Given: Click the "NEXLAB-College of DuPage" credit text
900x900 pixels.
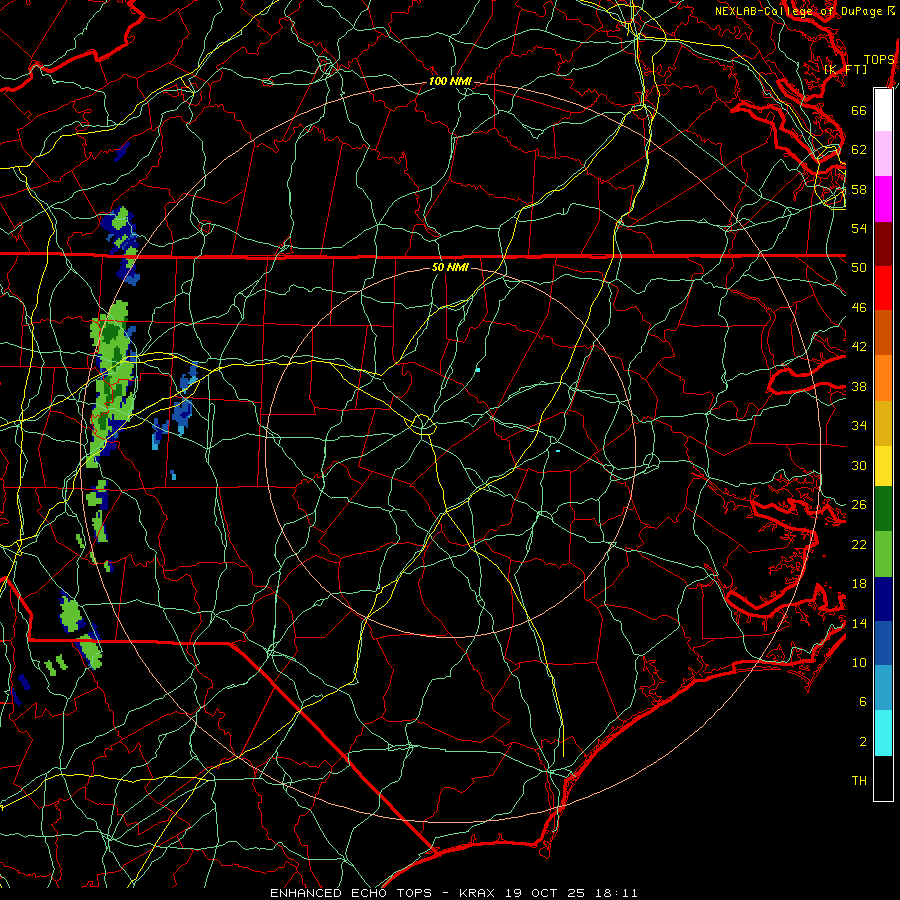Looking at the screenshot, I should tap(801, 11).
